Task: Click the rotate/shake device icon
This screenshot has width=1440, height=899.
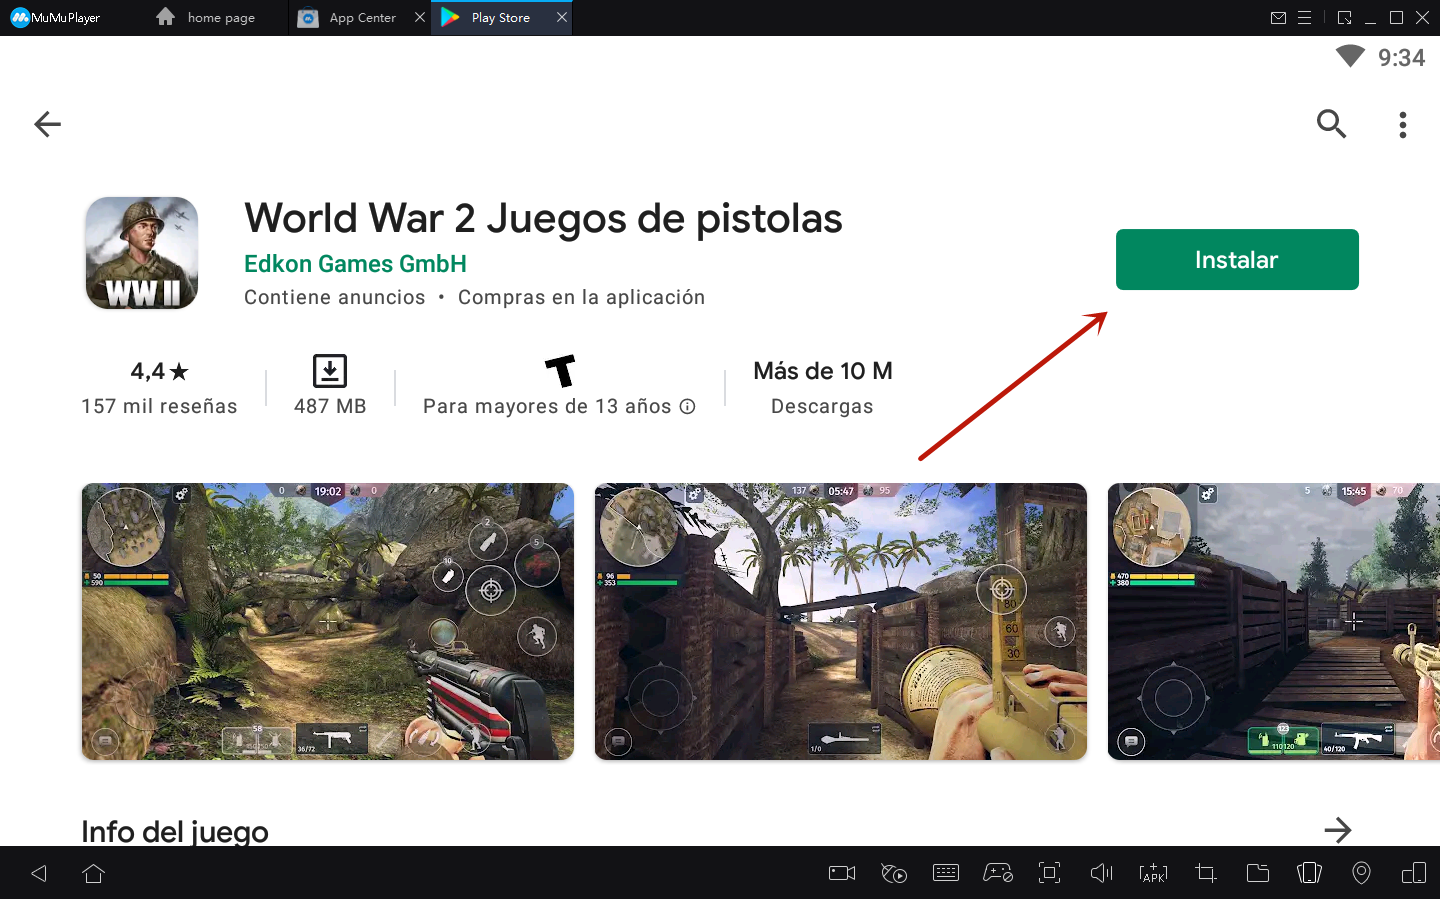Action: [1309, 874]
